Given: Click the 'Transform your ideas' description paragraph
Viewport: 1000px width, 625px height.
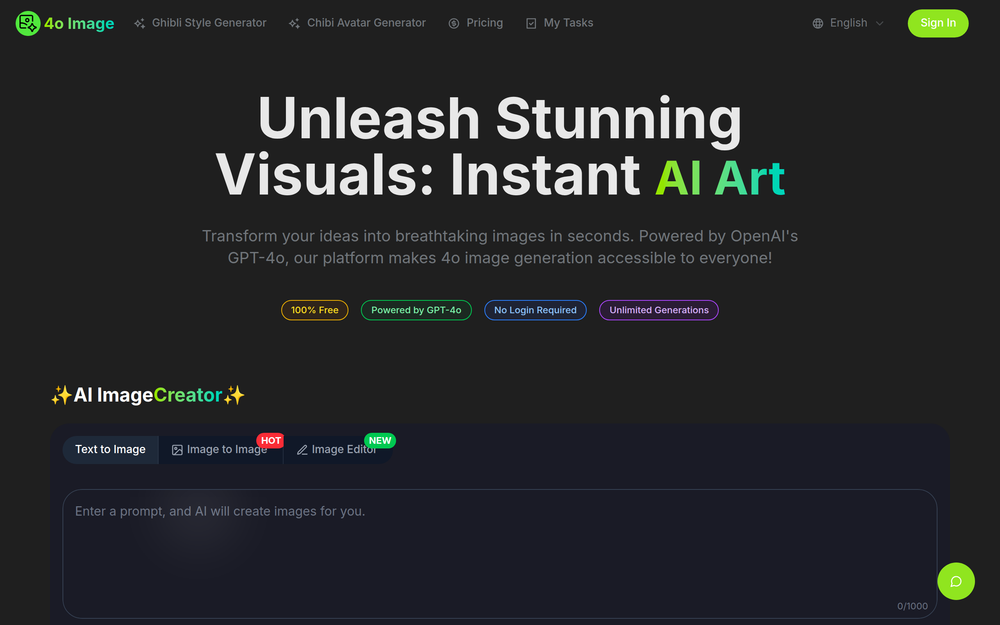Looking at the screenshot, I should point(499,247).
